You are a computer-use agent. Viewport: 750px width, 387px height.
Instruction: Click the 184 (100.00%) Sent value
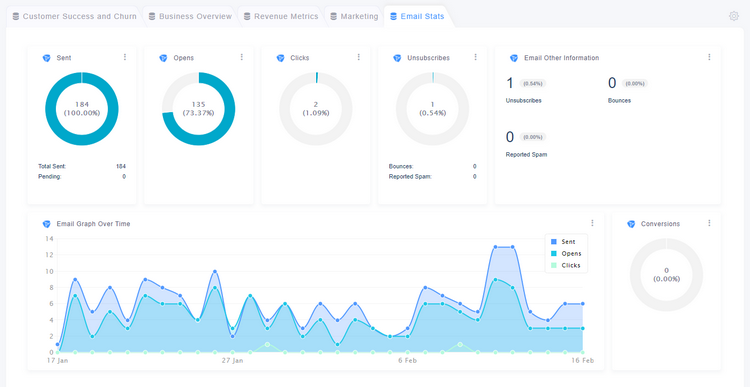tap(82, 109)
